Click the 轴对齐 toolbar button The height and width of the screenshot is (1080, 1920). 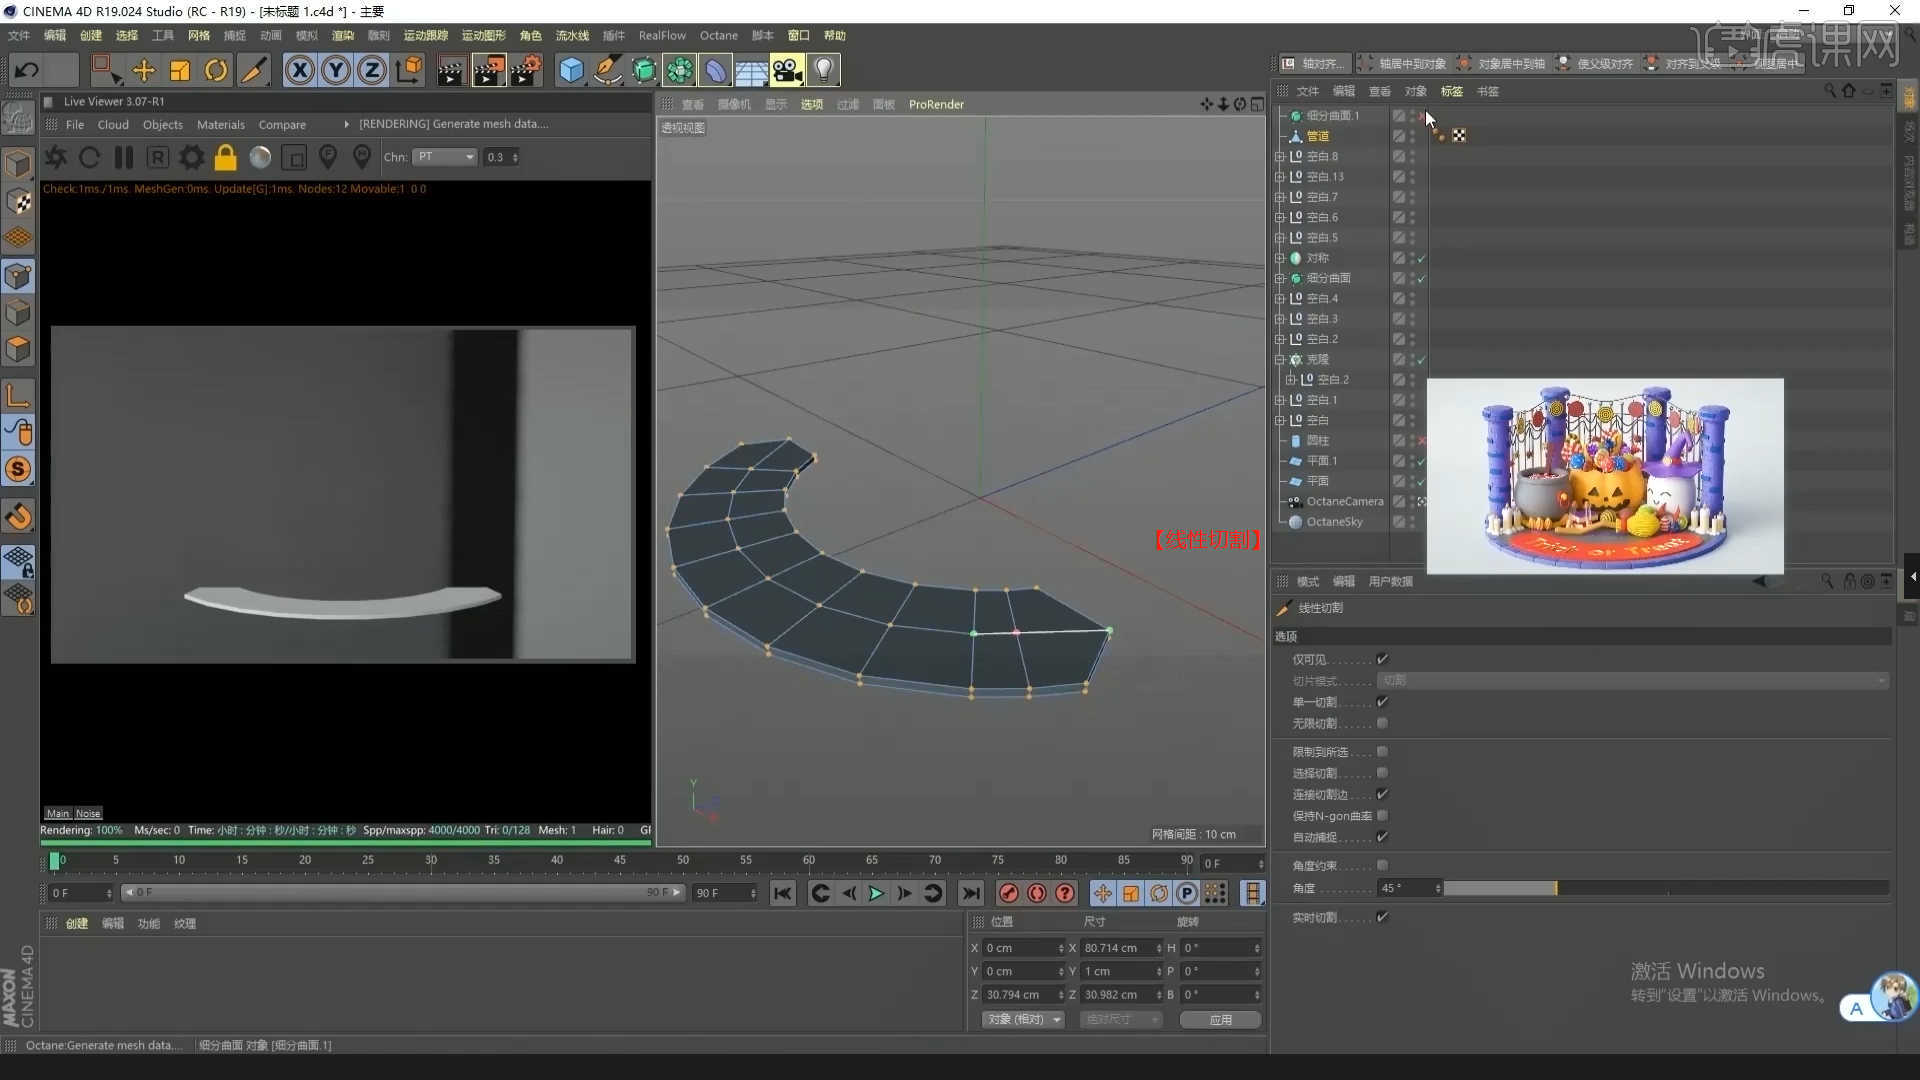(1313, 63)
